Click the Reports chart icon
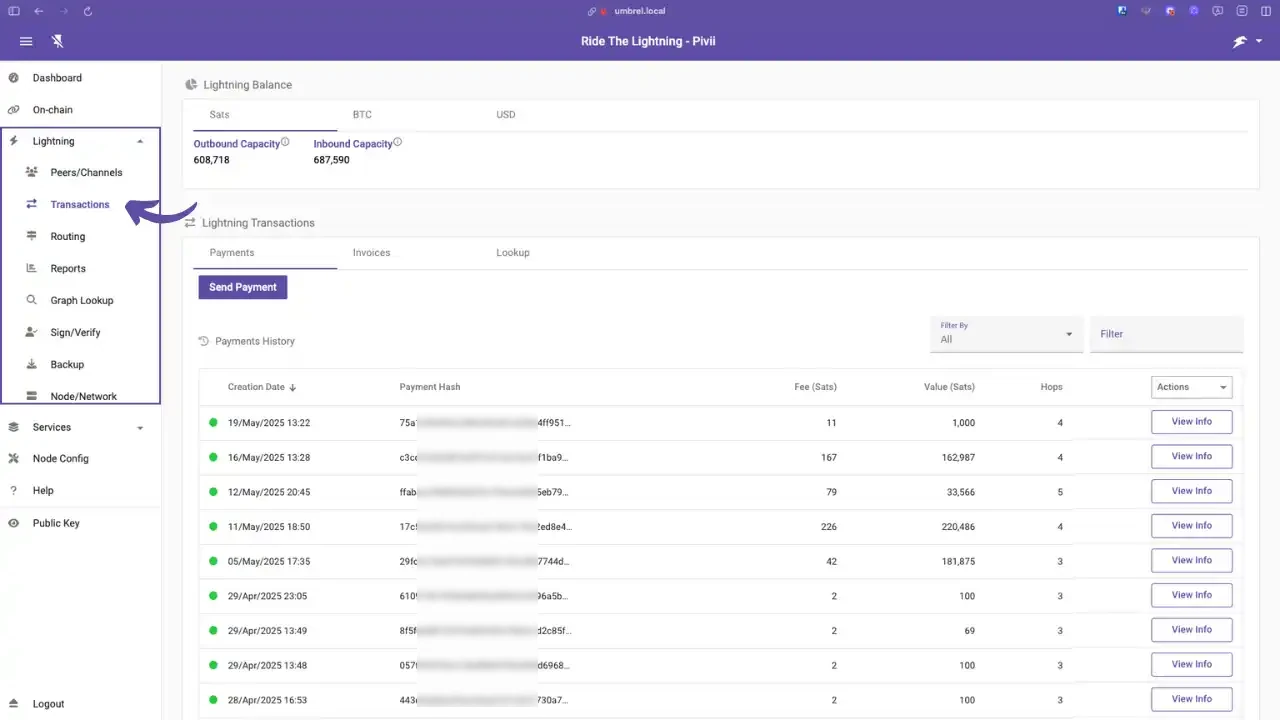 [x=31, y=268]
